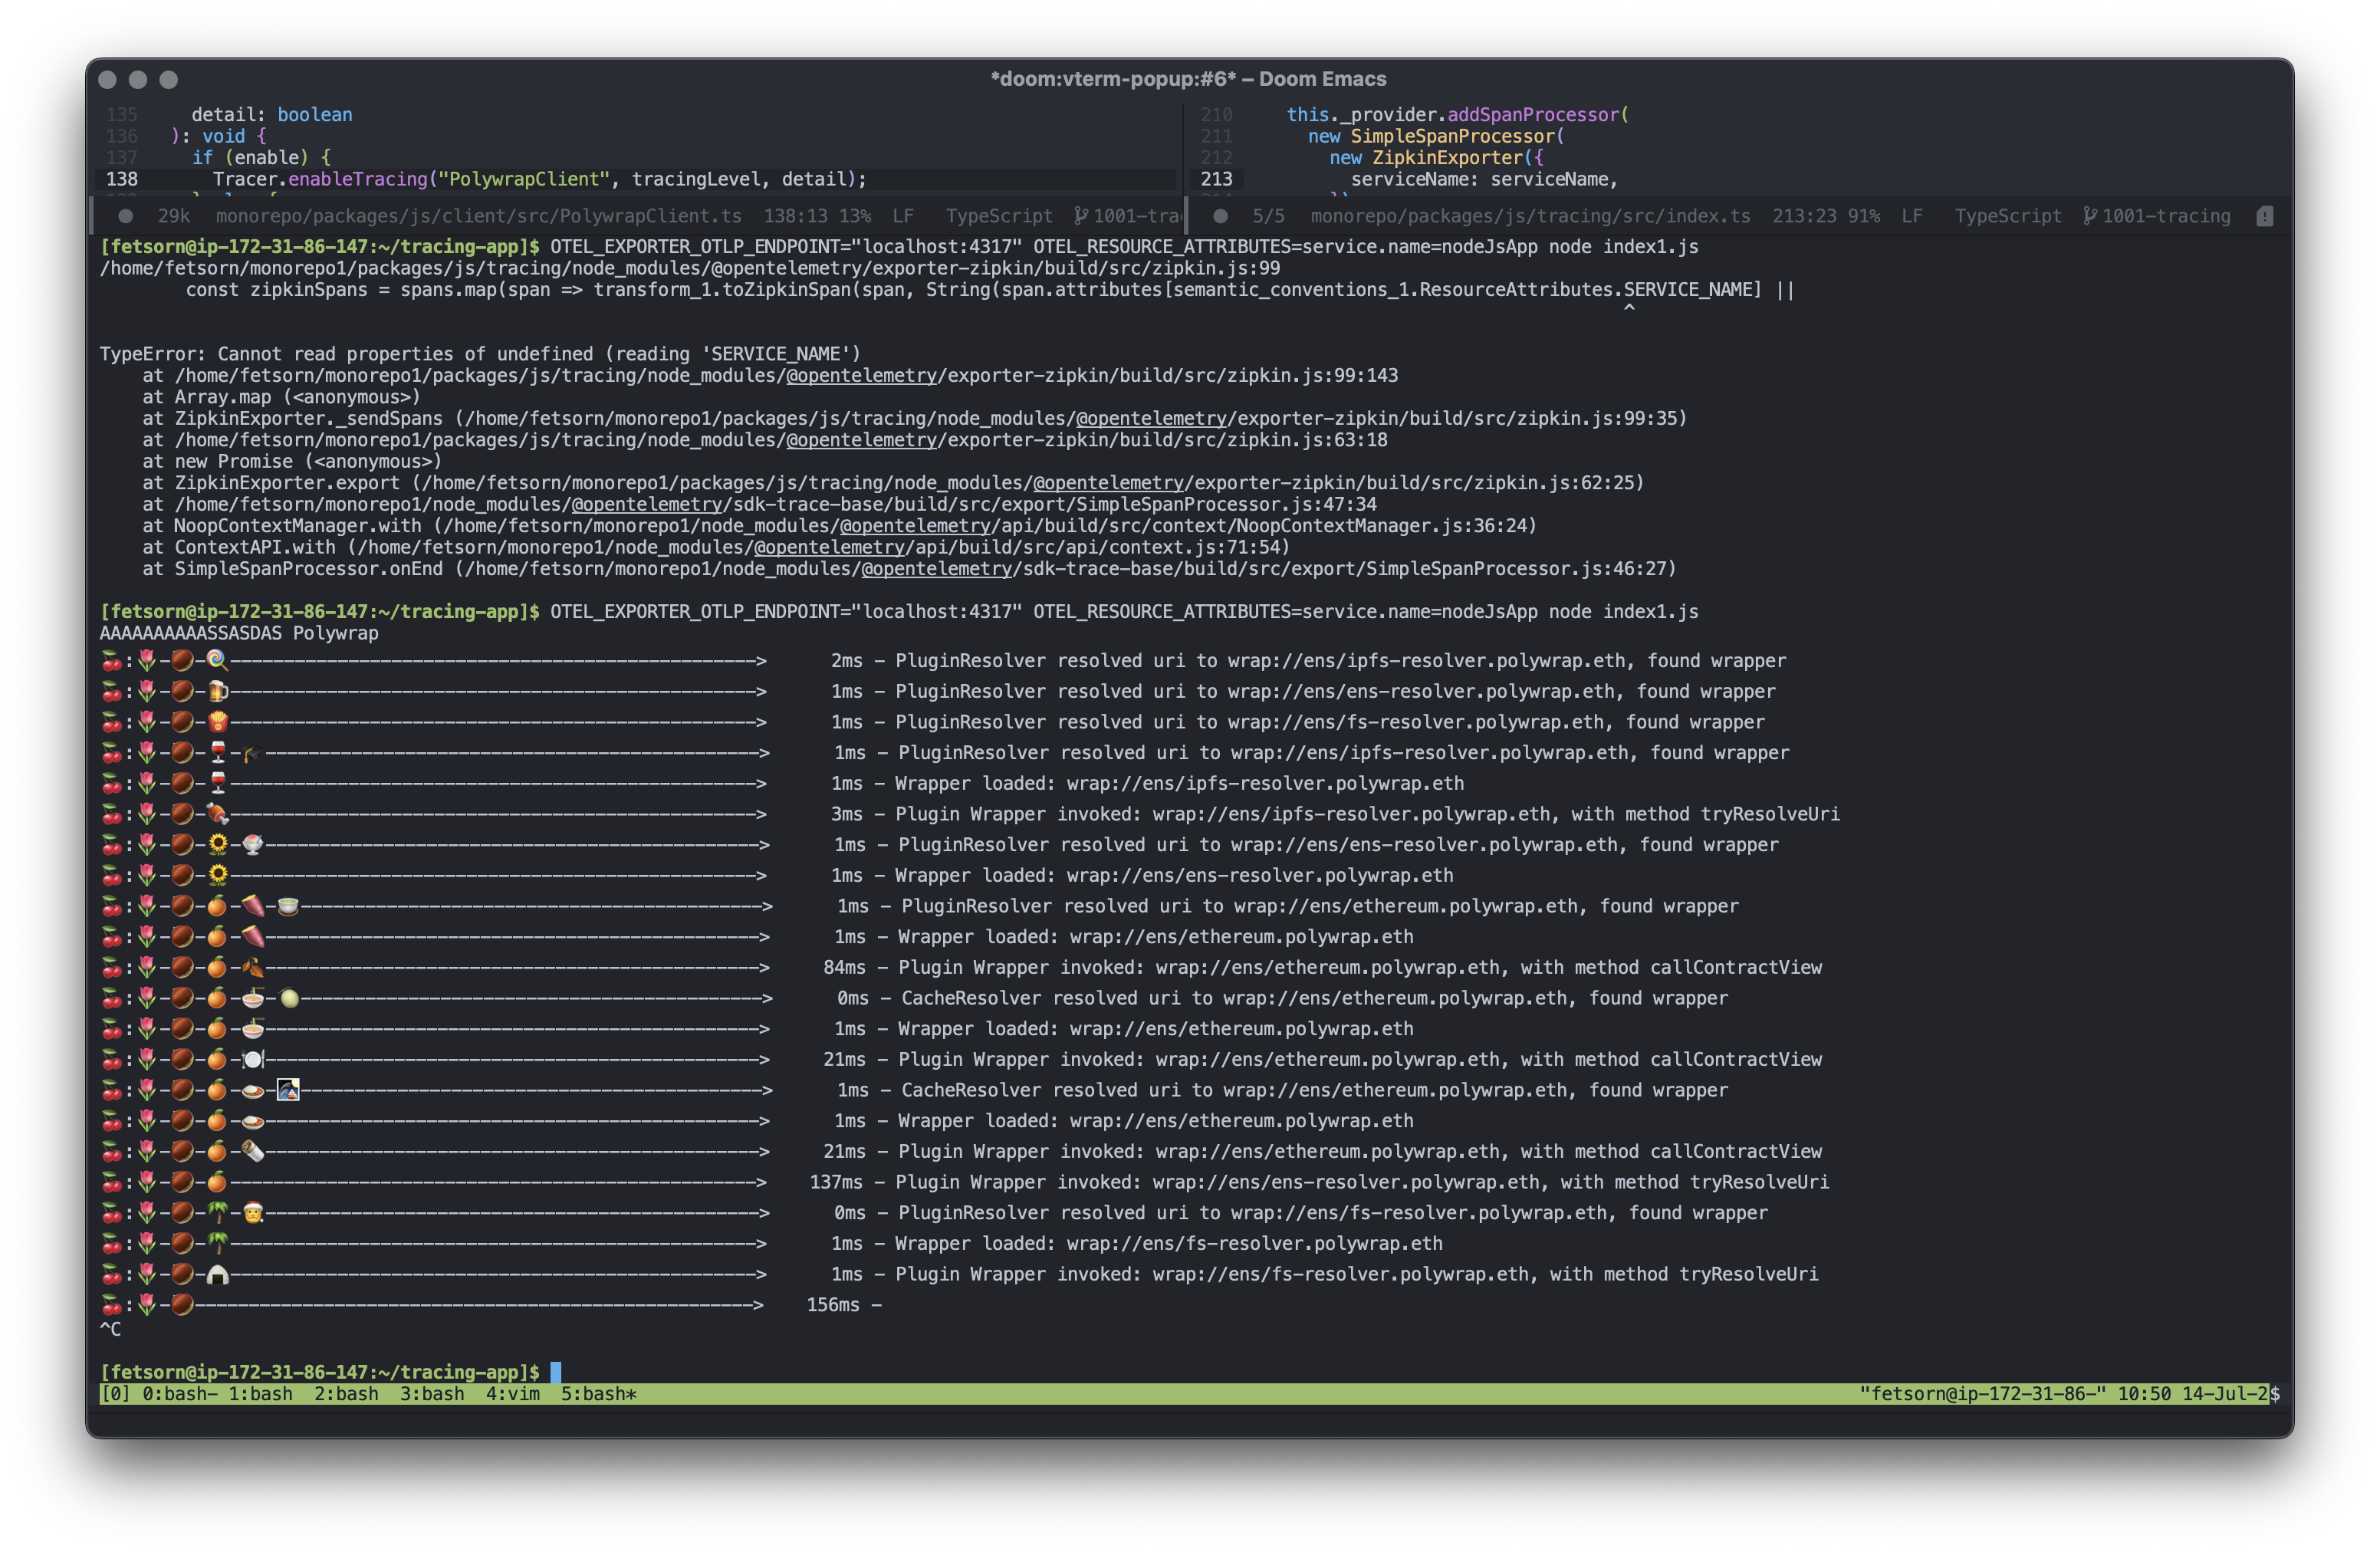Screen dimensions: 2380x1552
Task: Click the 1:bash tmux window entry
Action: pyautogui.click(x=262, y=1394)
